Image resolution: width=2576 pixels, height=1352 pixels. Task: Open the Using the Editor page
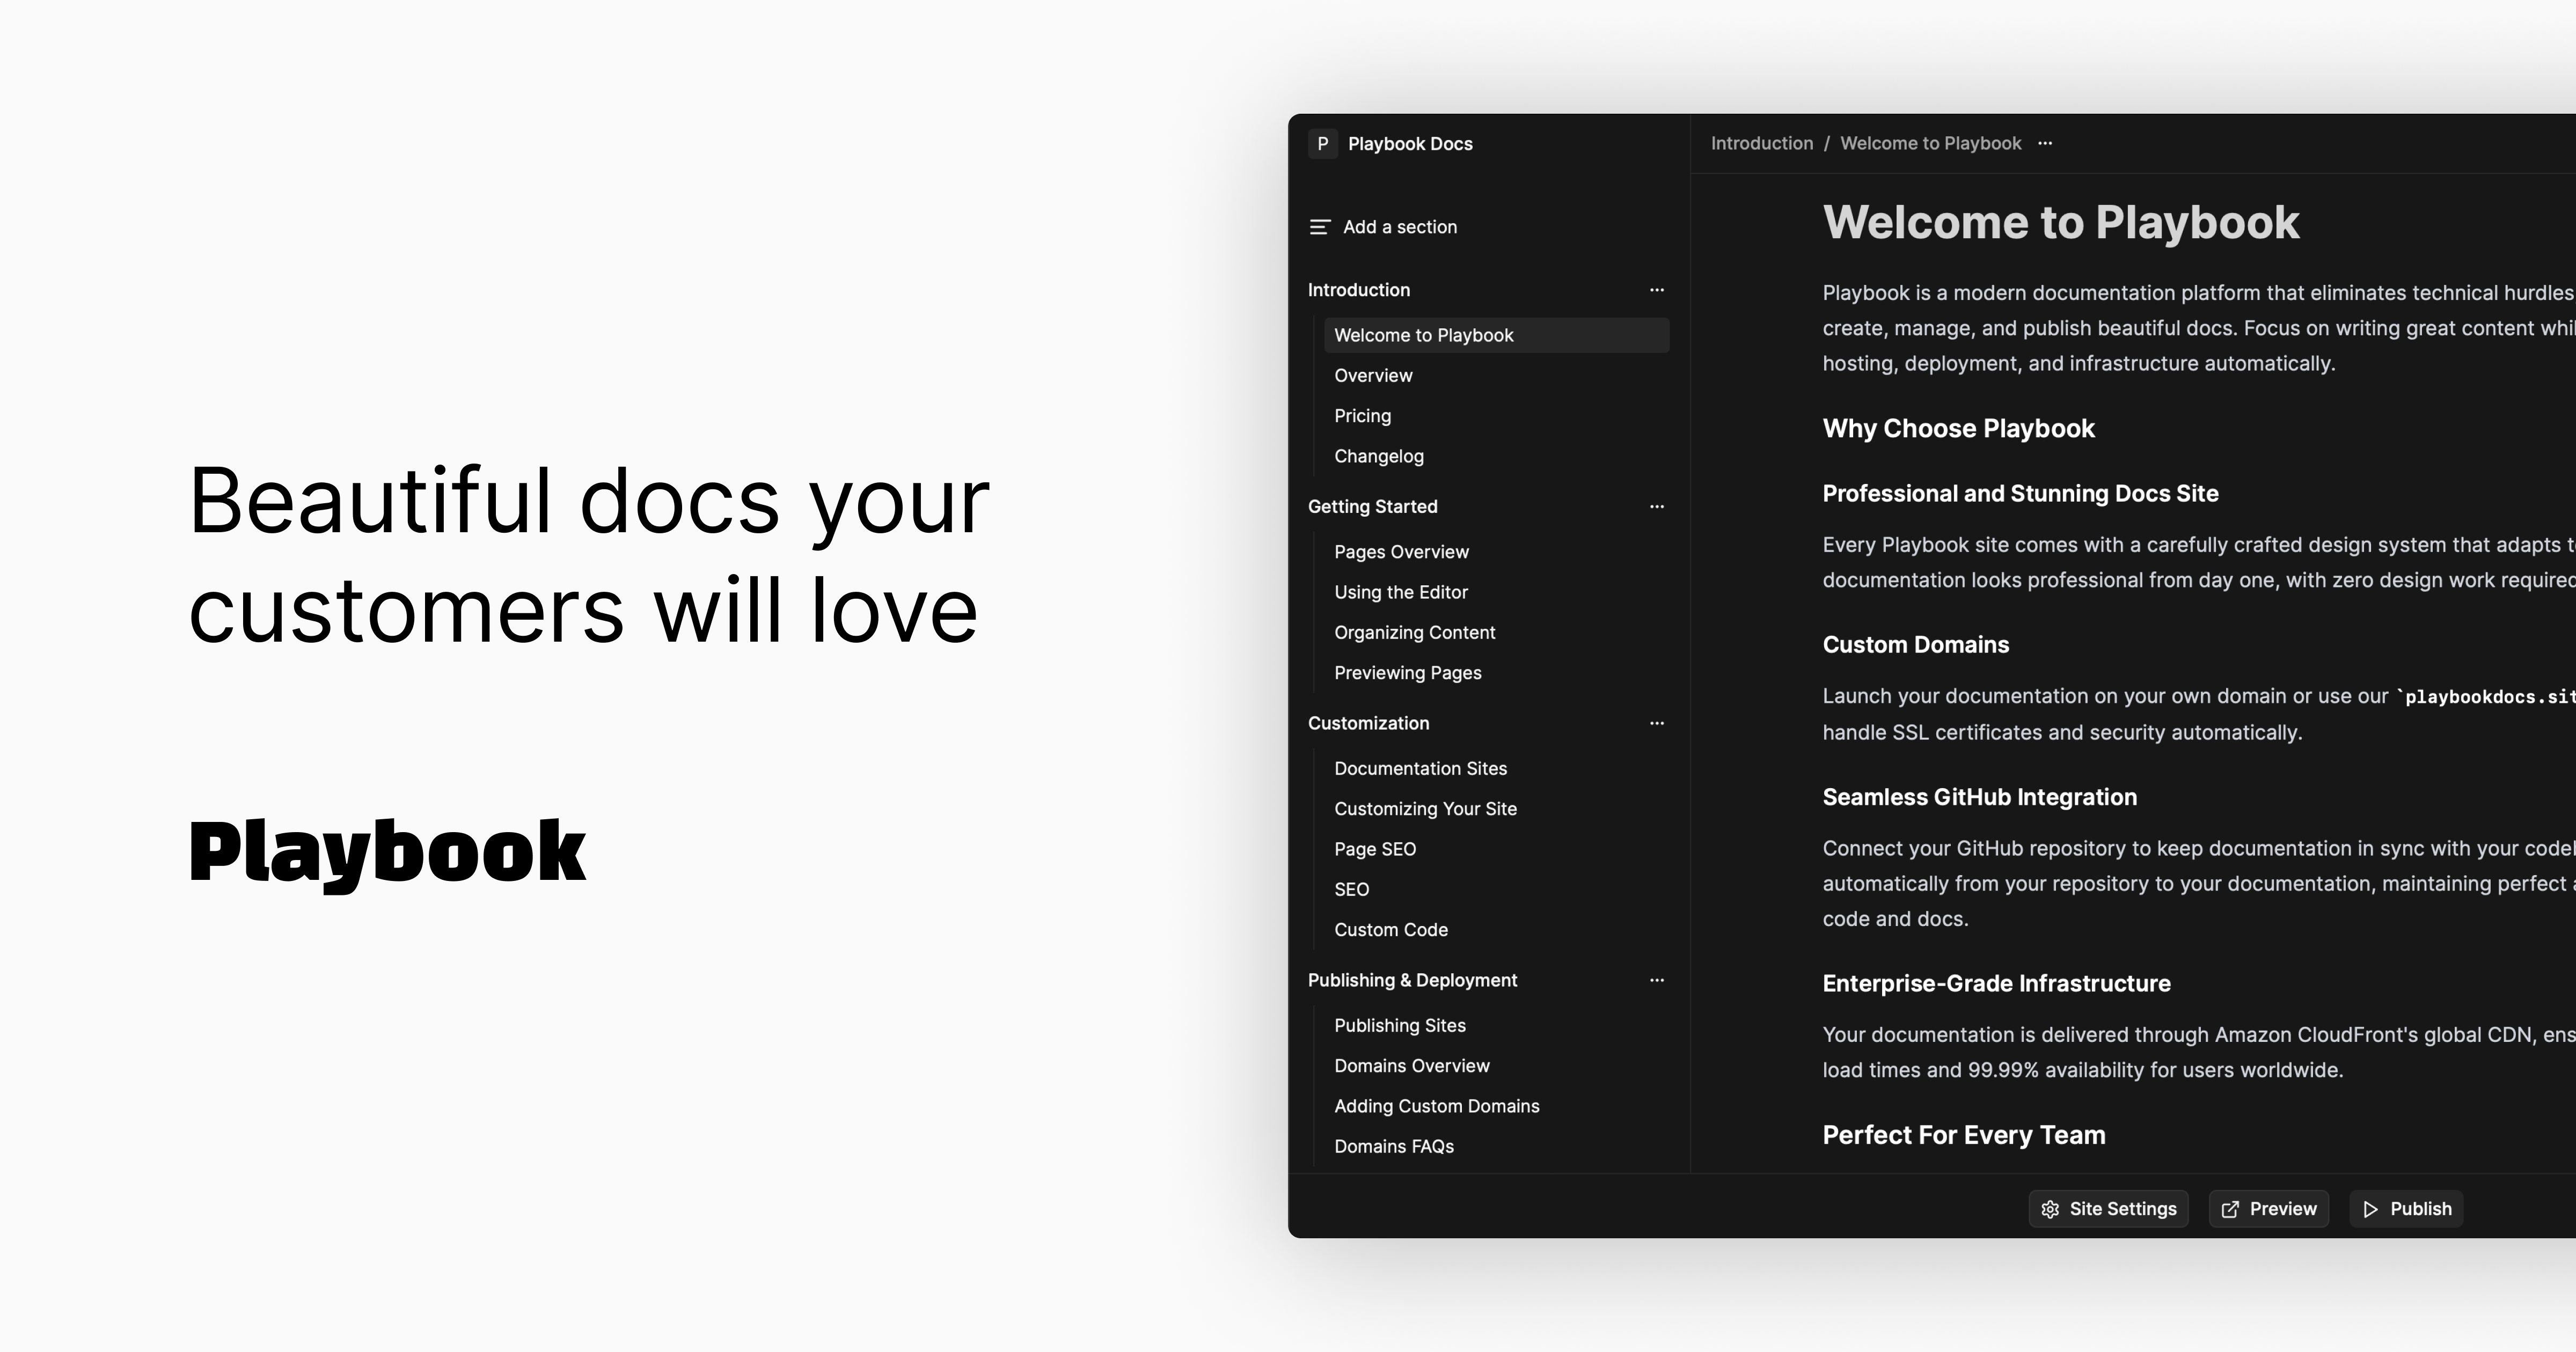[x=1400, y=592]
